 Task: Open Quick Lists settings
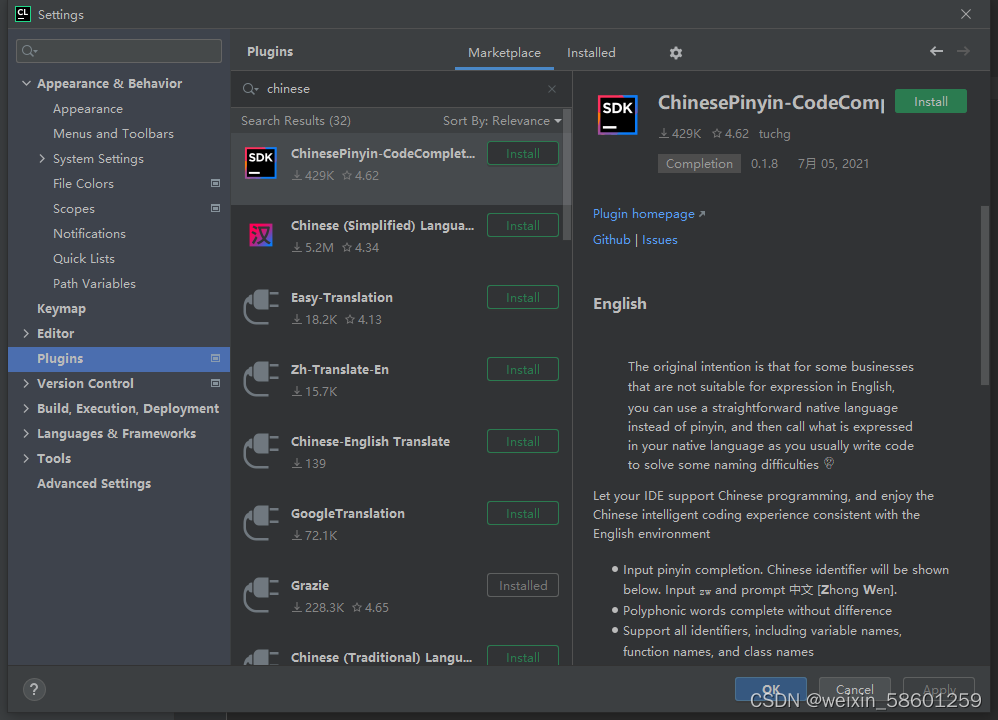(x=84, y=258)
